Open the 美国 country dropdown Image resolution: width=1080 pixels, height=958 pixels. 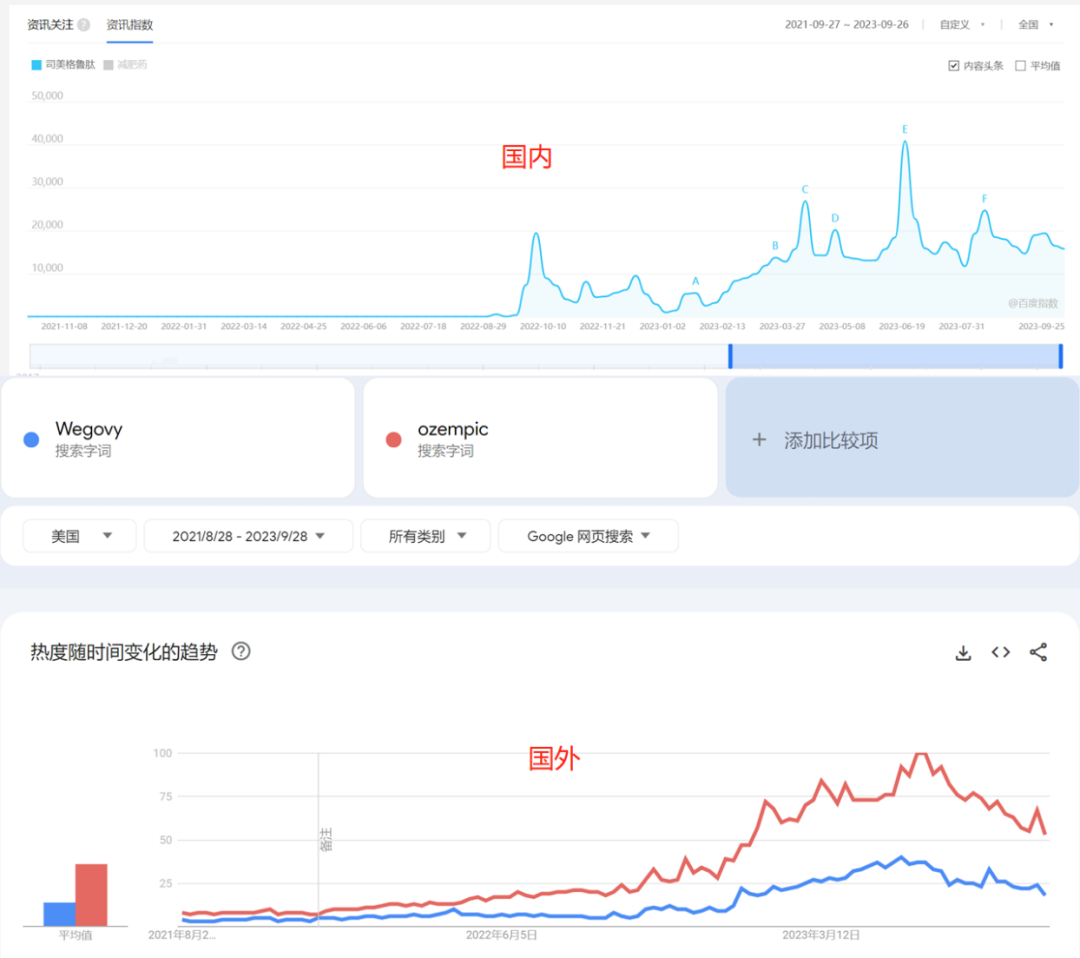click(x=79, y=536)
